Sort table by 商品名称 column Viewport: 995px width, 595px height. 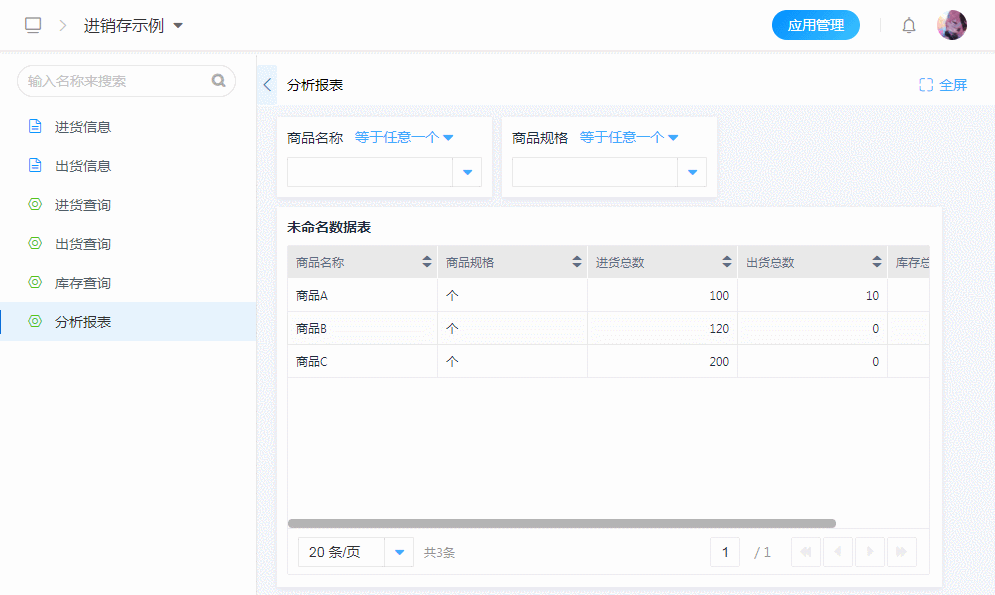tap(427, 262)
